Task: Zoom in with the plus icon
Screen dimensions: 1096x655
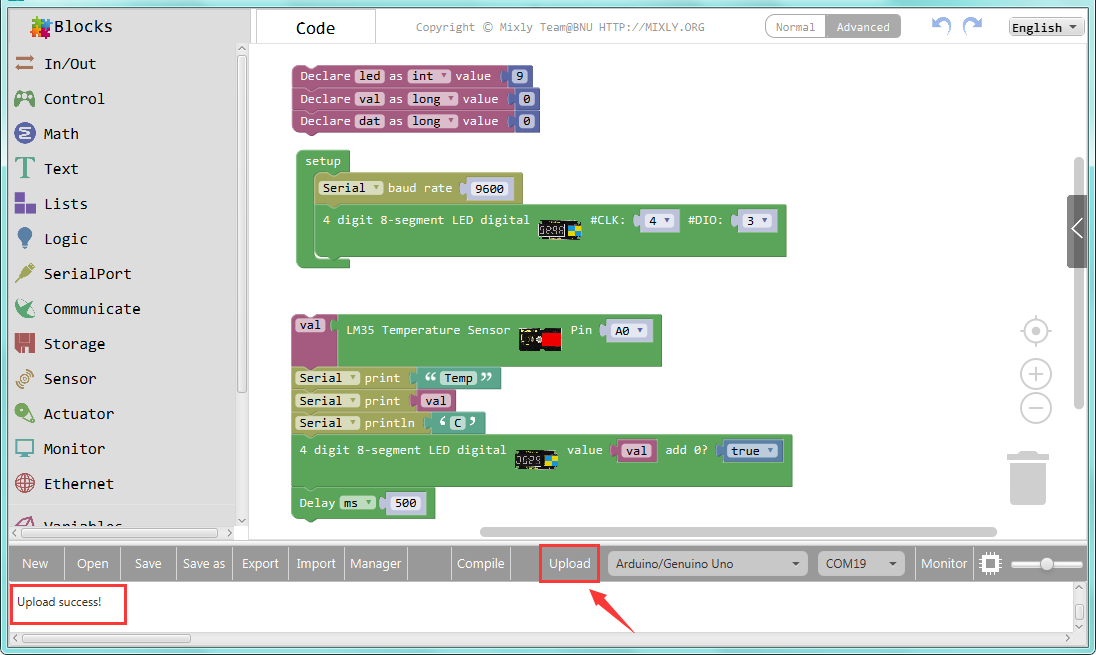Action: click(x=1036, y=375)
